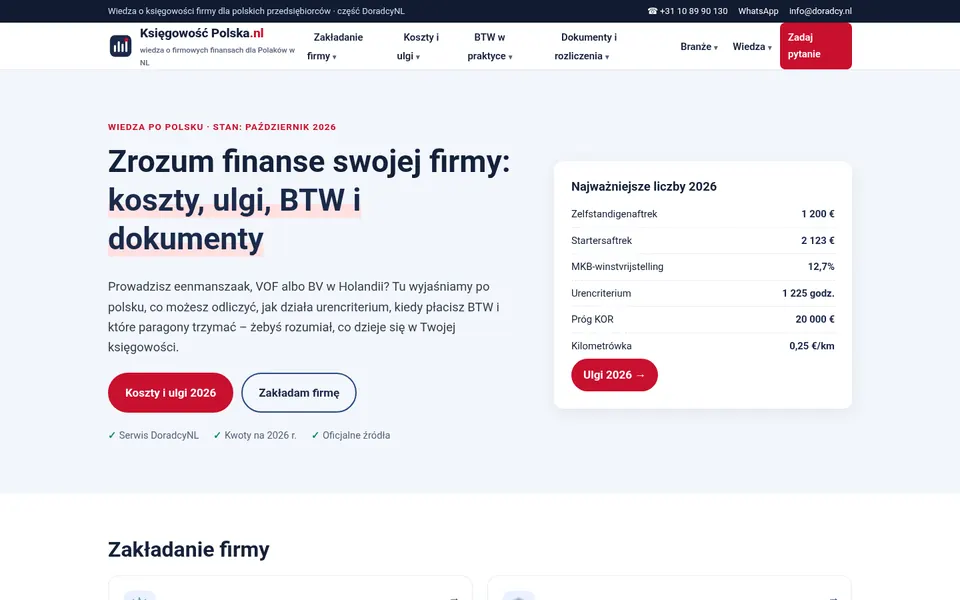Viewport: 960px width, 600px height.
Task: Select the Startersaftrek row label
Action: click(x=601, y=241)
